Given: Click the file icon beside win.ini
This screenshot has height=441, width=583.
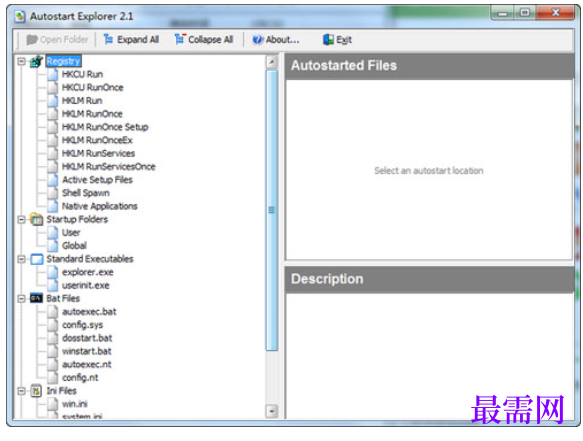Looking at the screenshot, I should click(53, 404).
